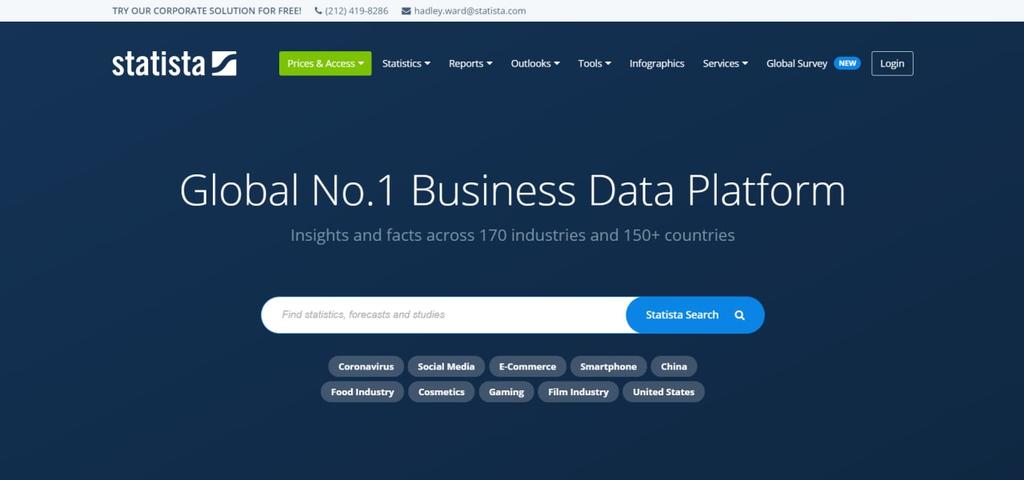The width and height of the screenshot is (1024, 480).
Task: Select the Gaming topic tag
Action: (506, 392)
